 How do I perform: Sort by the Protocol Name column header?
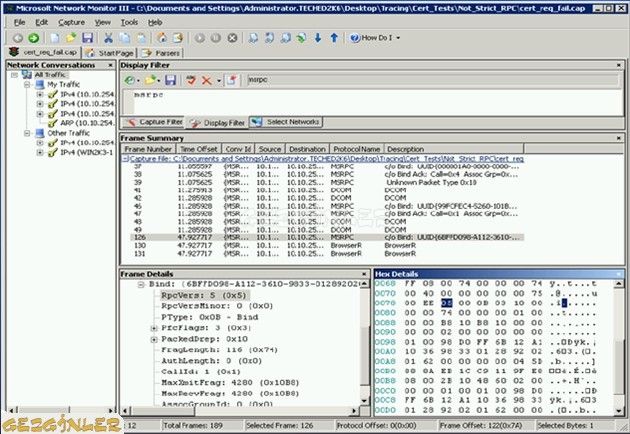(356, 149)
